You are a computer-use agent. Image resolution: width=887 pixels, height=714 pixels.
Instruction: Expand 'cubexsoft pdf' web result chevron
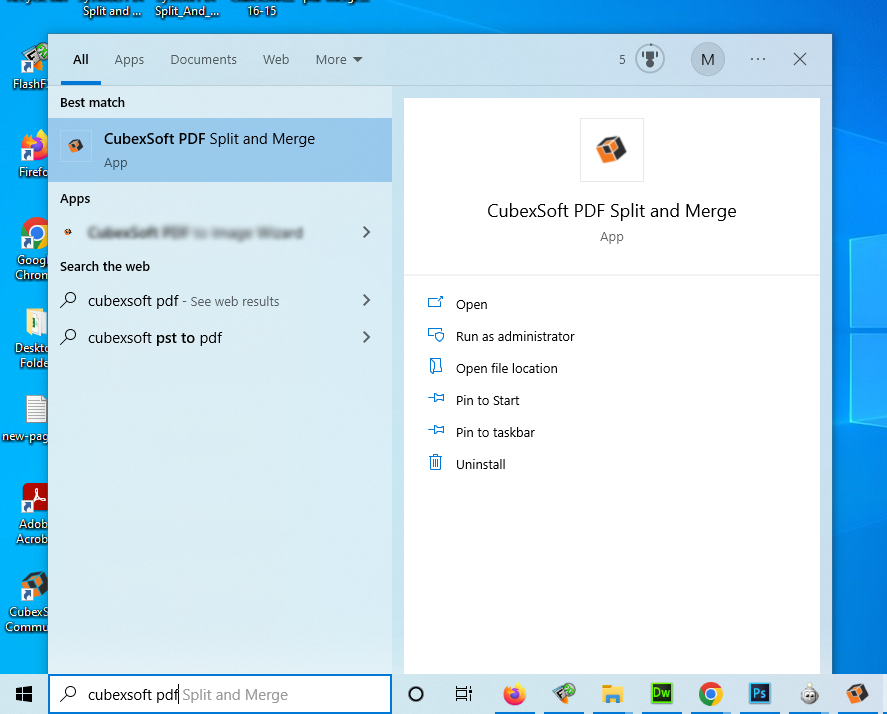(366, 300)
